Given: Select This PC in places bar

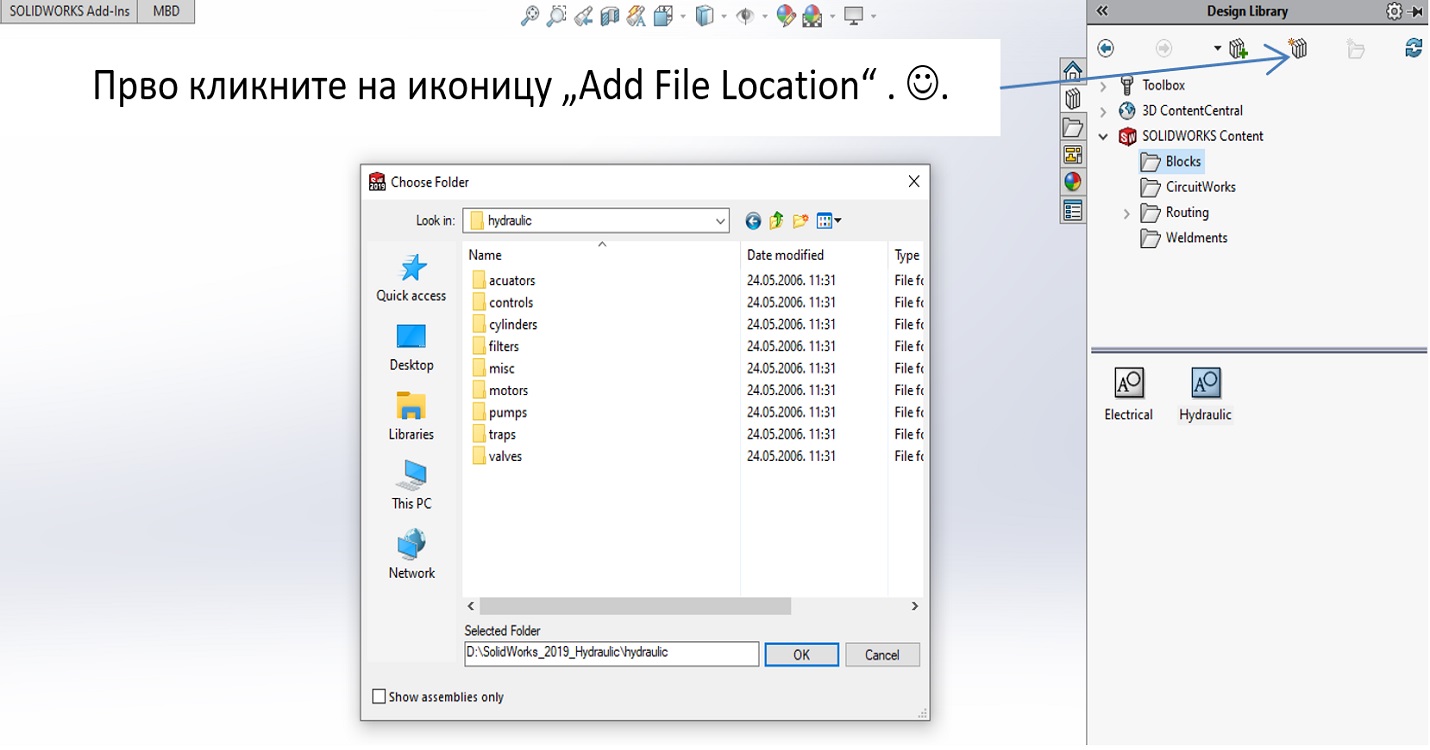Looking at the screenshot, I should [411, 486].
